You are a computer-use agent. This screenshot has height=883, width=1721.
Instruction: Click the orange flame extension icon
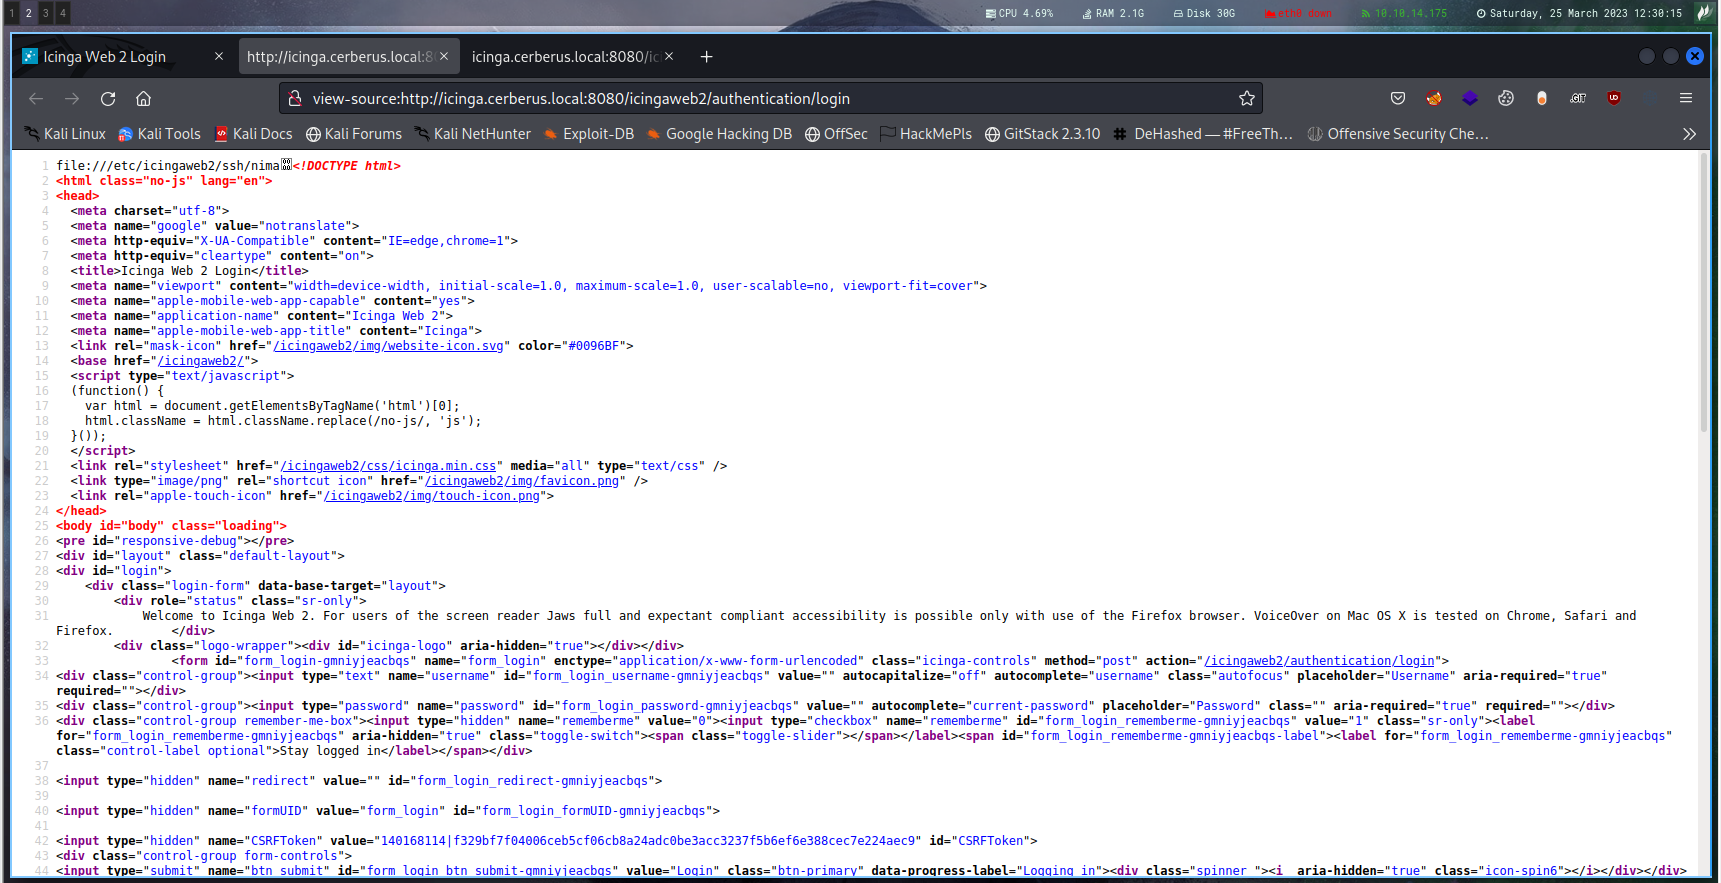pyautogui.click(x=1542, y=98)
